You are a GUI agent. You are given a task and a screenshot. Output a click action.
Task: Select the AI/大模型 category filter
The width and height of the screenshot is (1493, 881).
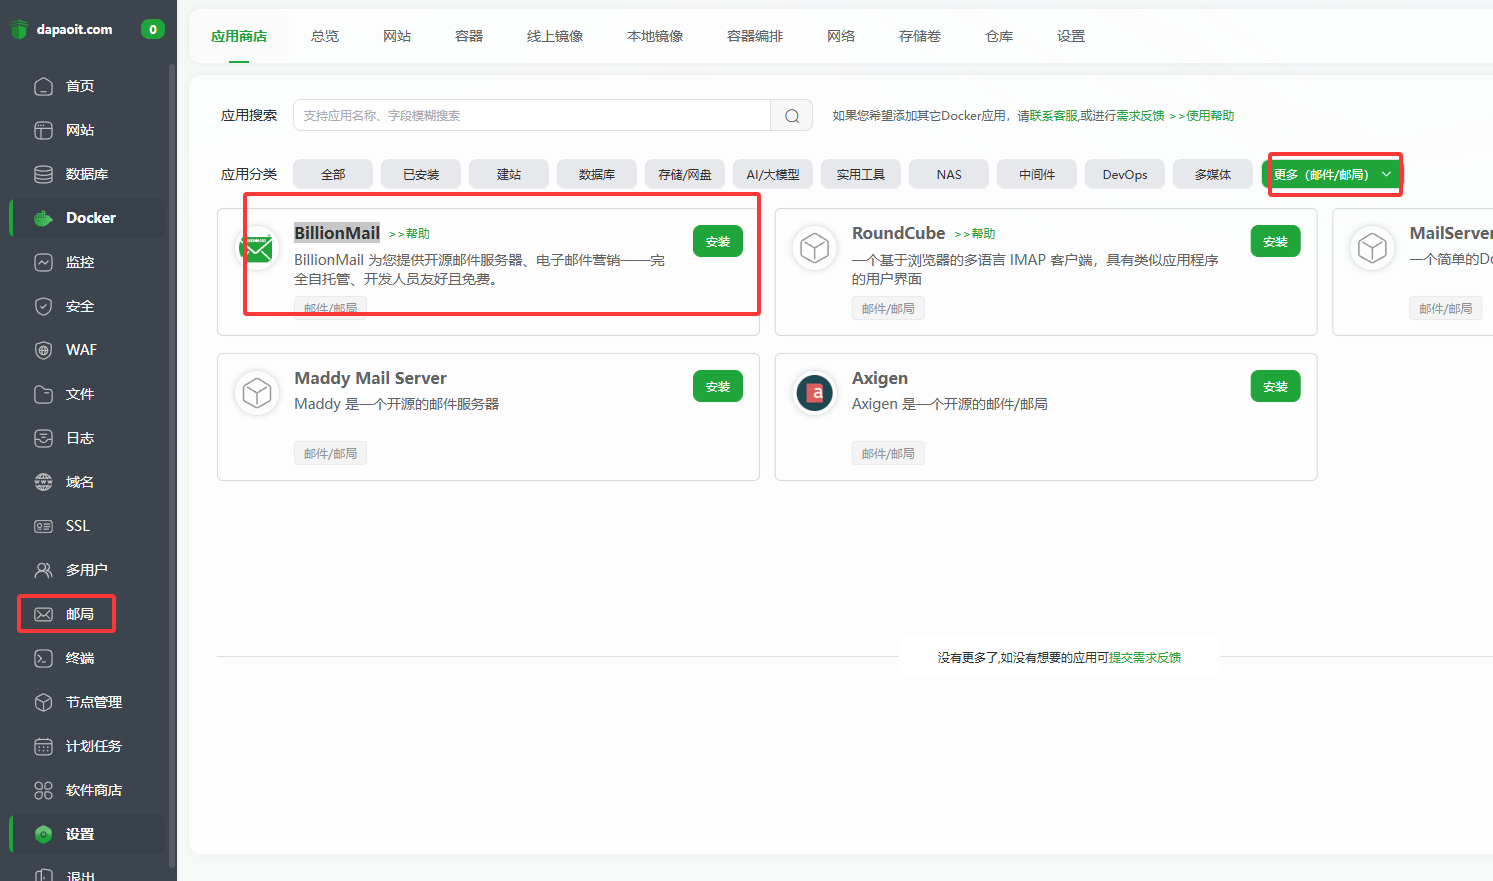772,173
